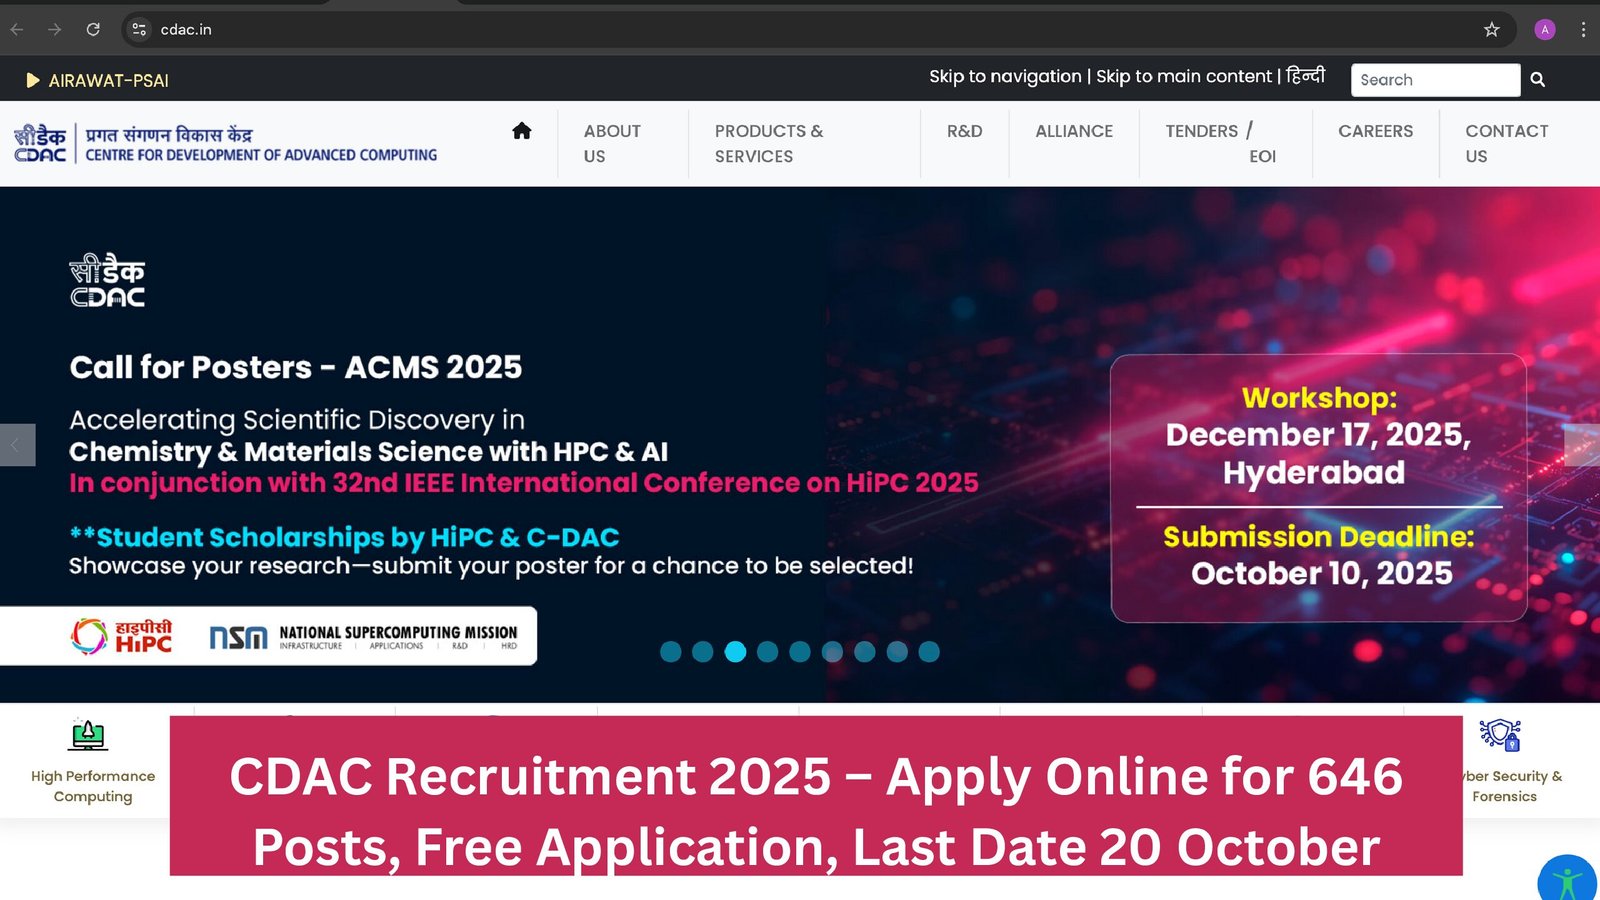Reload the page using the refresh icon
The image size is (1600, 900).
pos(93,30)
